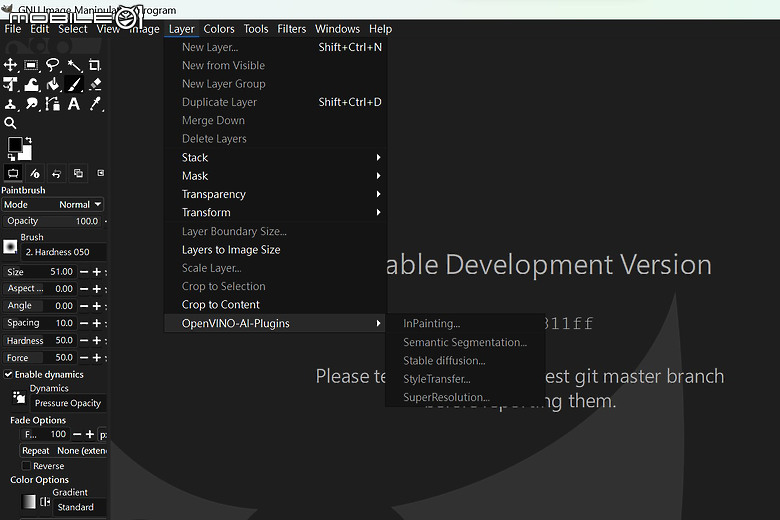Open the Filters menu
The height and width of the screenshot is (520, 780).
pyautogui.click(x=292, y=29)
